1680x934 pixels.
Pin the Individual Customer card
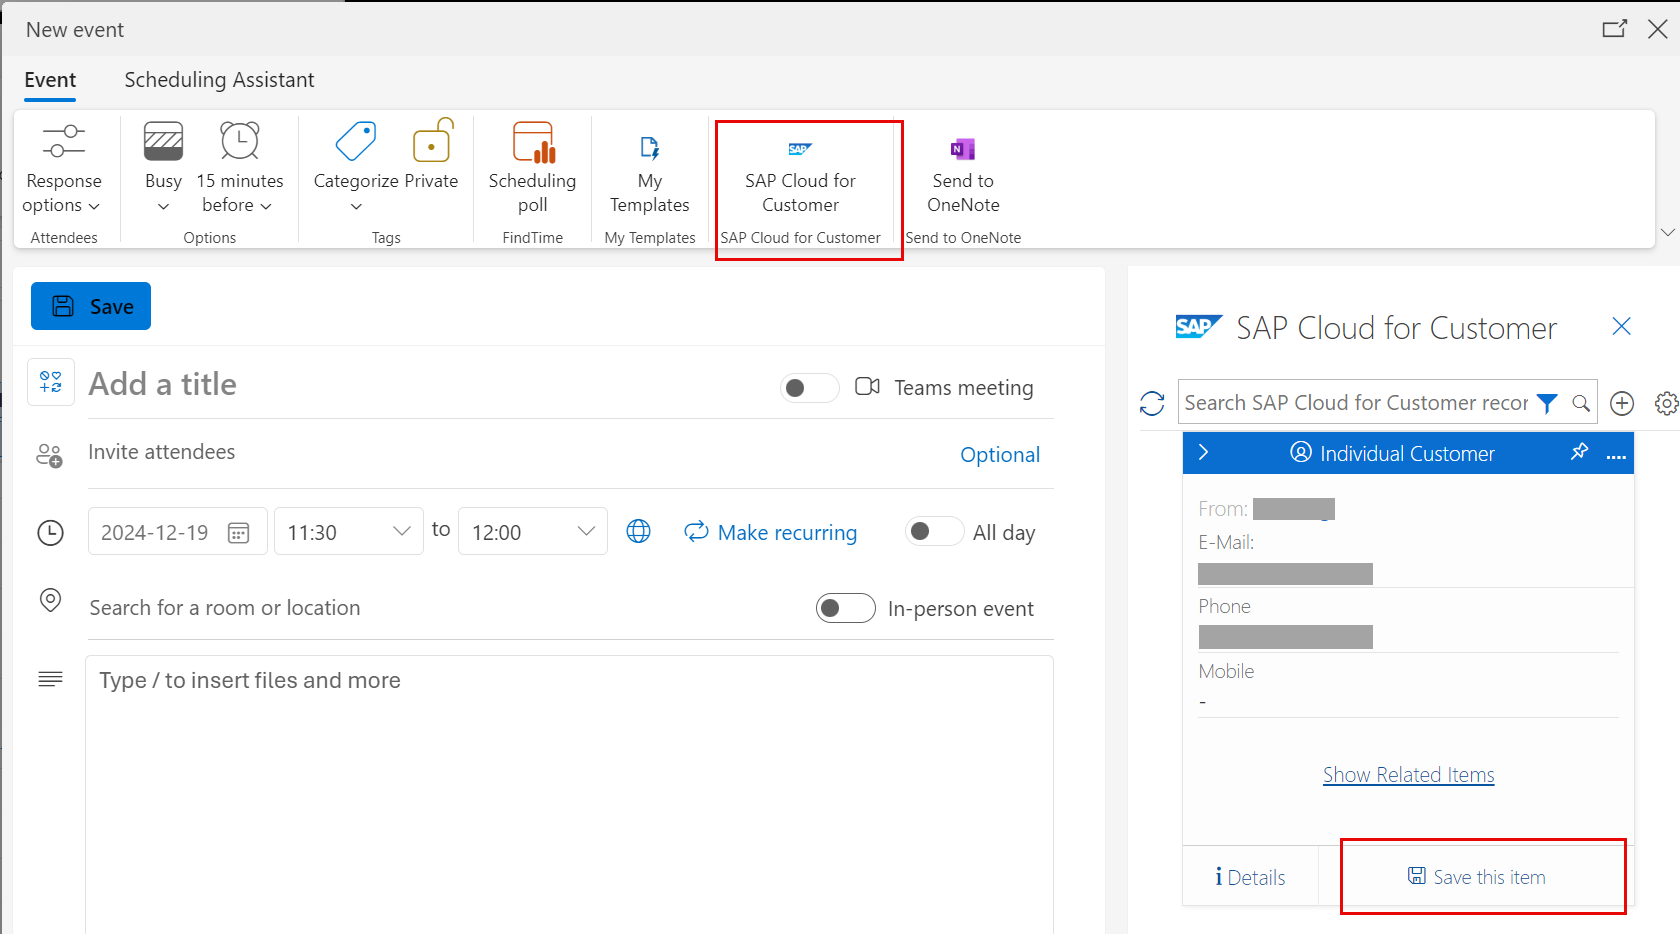tap(1579, 452)
